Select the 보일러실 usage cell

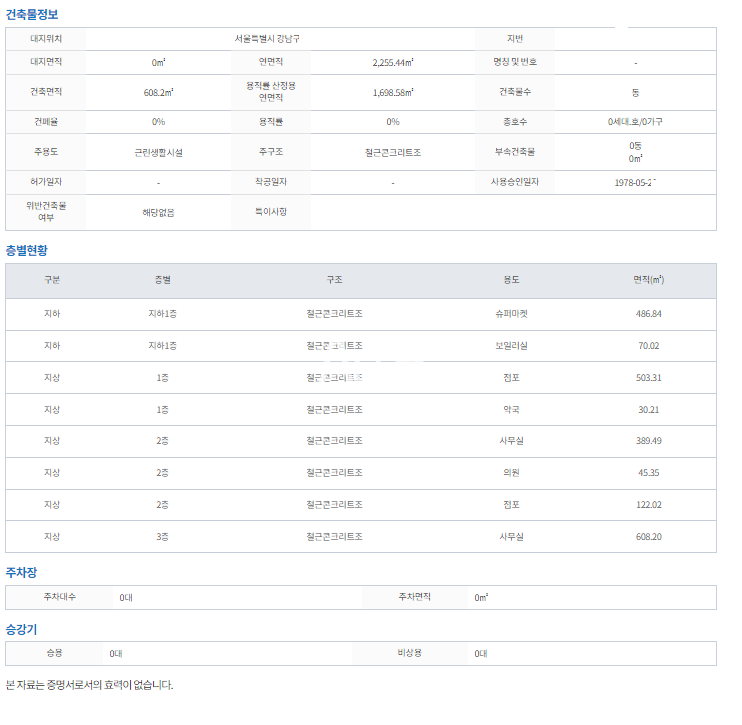coord(512,346)
